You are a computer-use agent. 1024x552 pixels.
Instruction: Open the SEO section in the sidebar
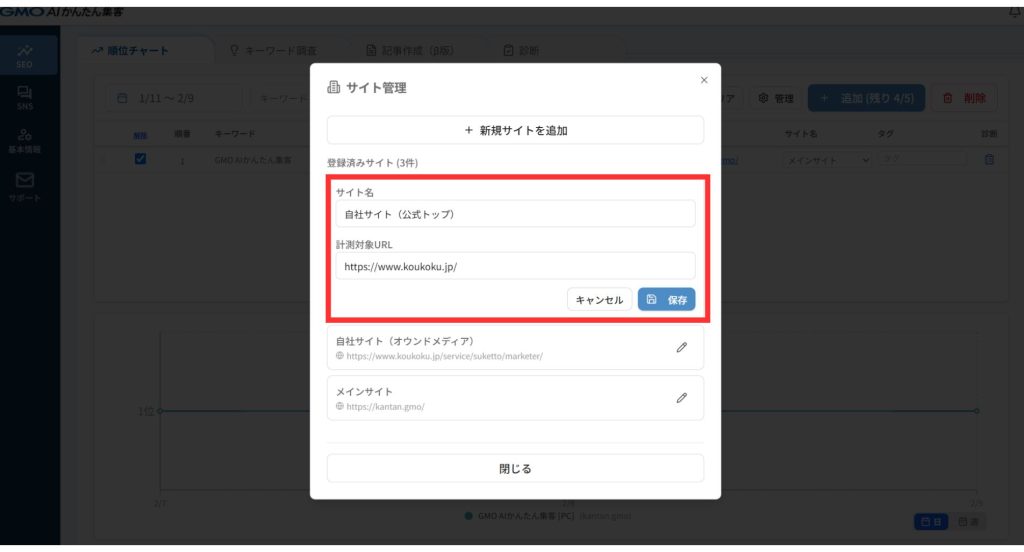pyautogui.click(x=24, y=56)
